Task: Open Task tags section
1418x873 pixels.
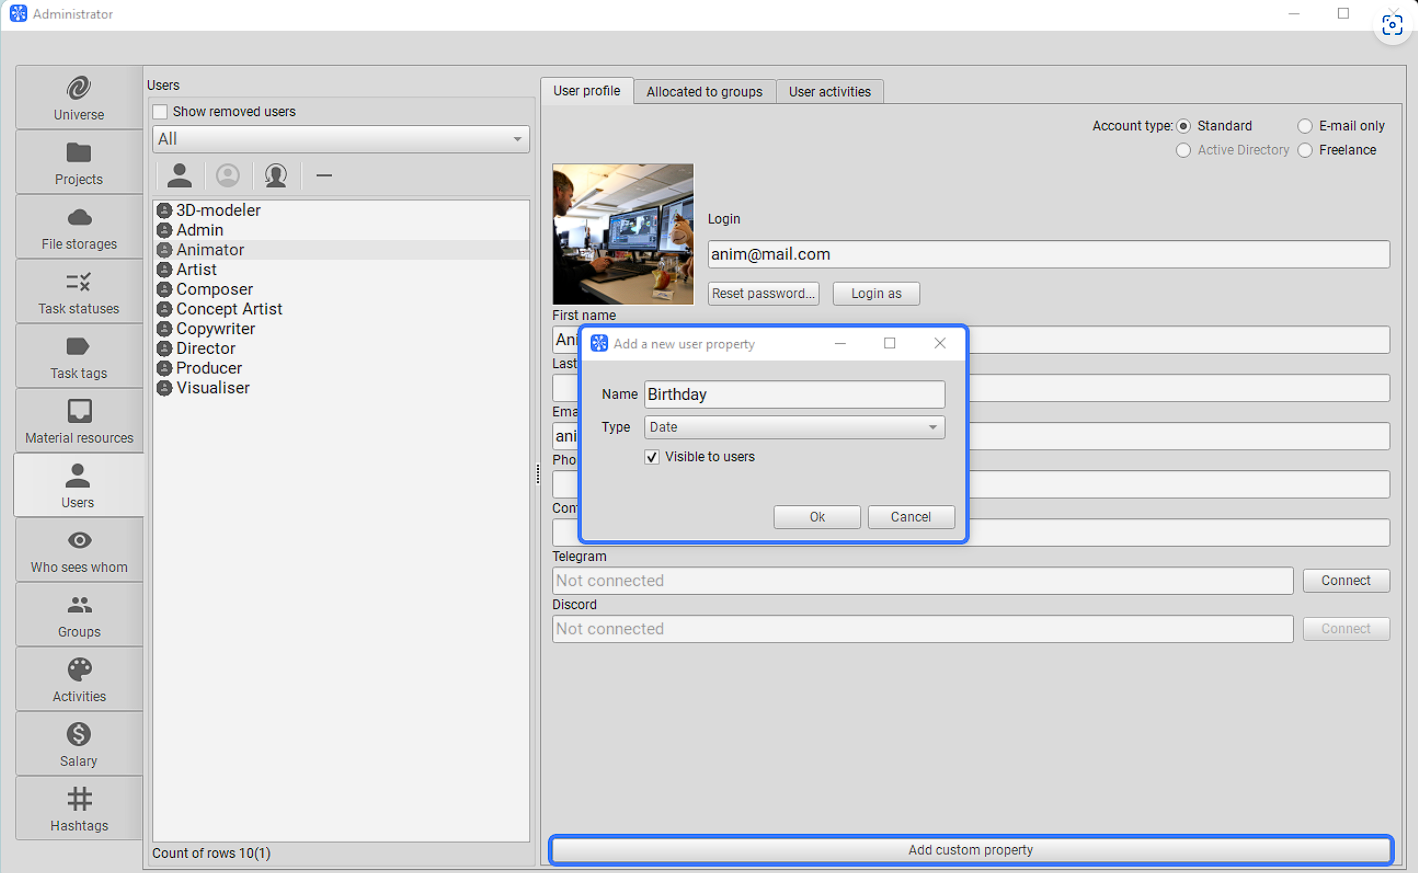Action: coord(79,357)
